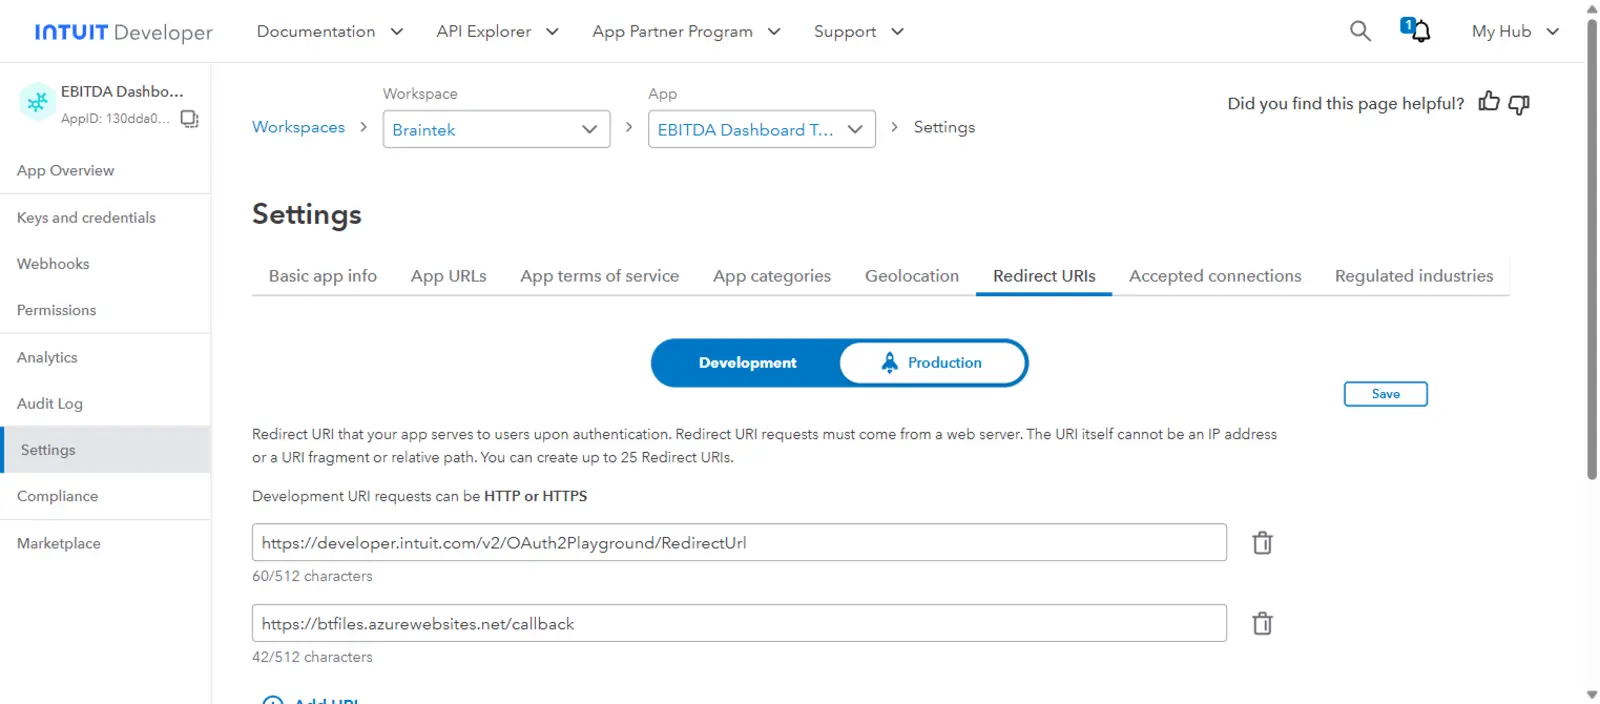The width and height of the screenshot is (1600, 704).
Task: Click the 'Settings' page heading
Action: pos(307,214)
